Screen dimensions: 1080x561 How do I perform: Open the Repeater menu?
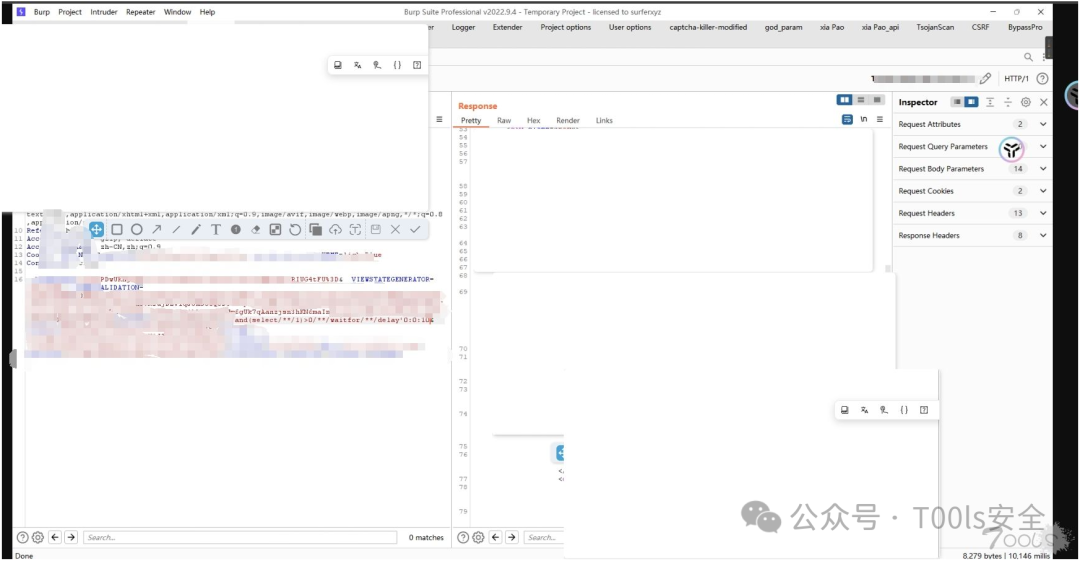tap(141, 12)
